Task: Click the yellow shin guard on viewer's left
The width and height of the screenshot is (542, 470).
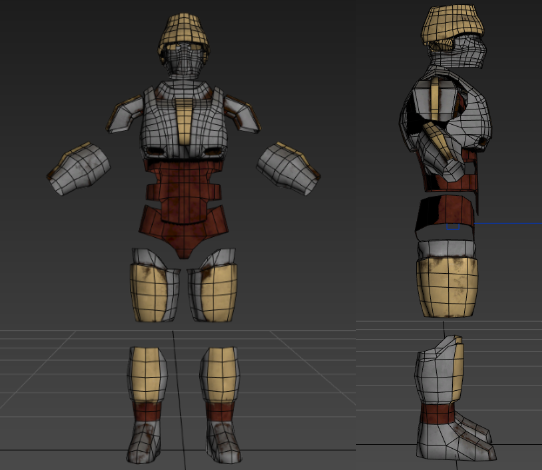Action: point(147,374)
